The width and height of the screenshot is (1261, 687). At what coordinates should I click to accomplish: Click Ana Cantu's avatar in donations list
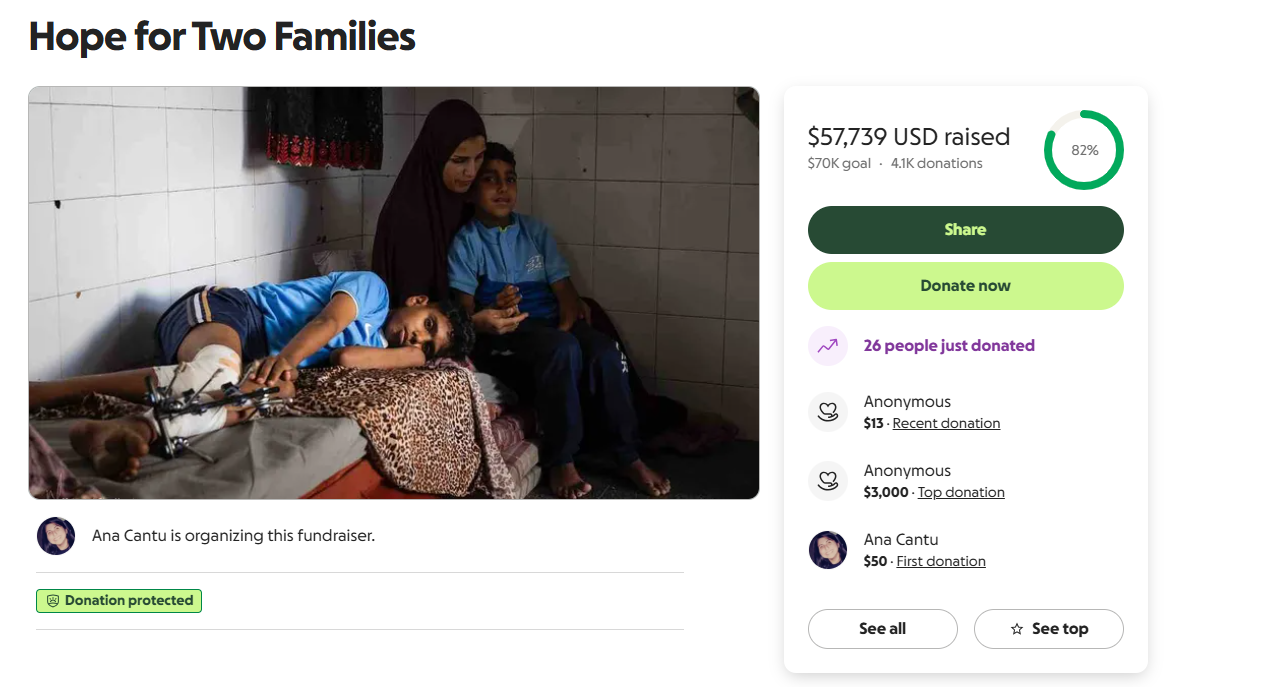pyautogui.click(x=827, y=550)
